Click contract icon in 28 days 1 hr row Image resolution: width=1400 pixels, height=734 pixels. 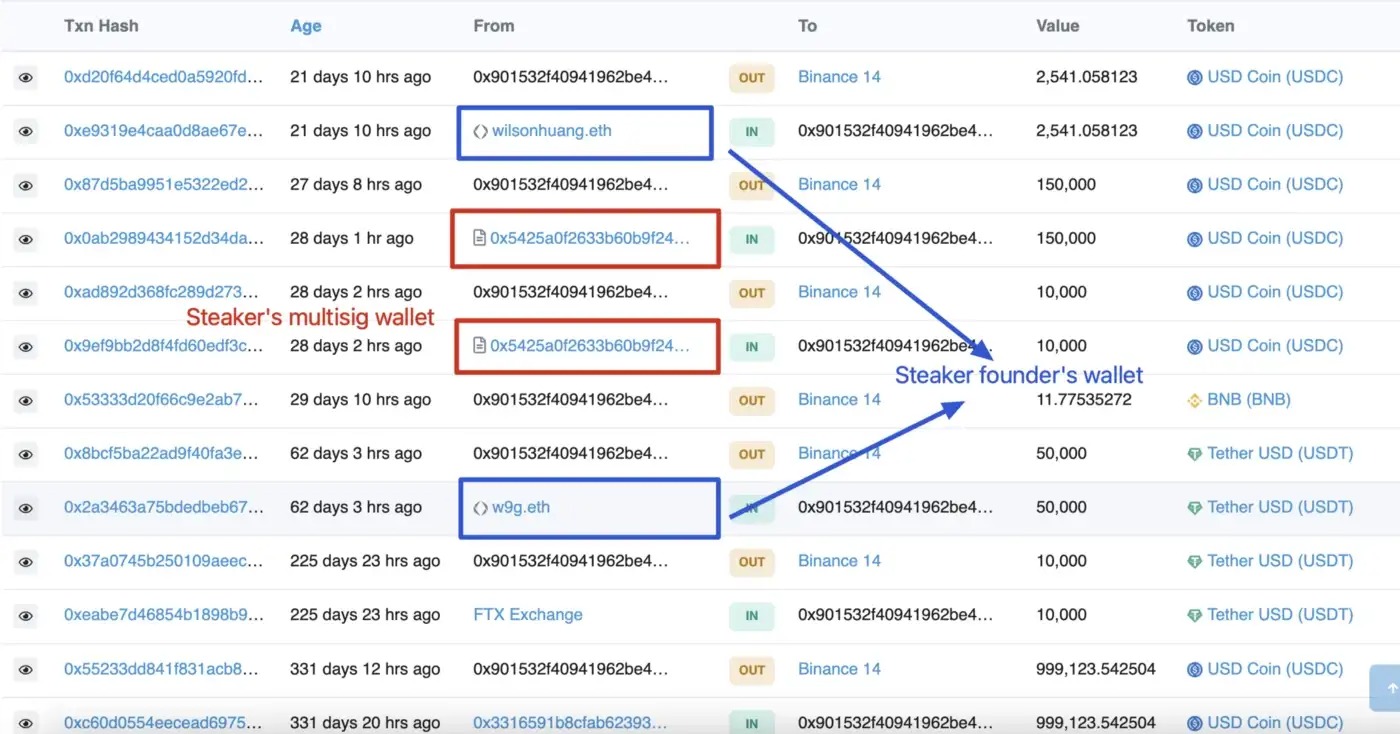[x=480, y=238]
